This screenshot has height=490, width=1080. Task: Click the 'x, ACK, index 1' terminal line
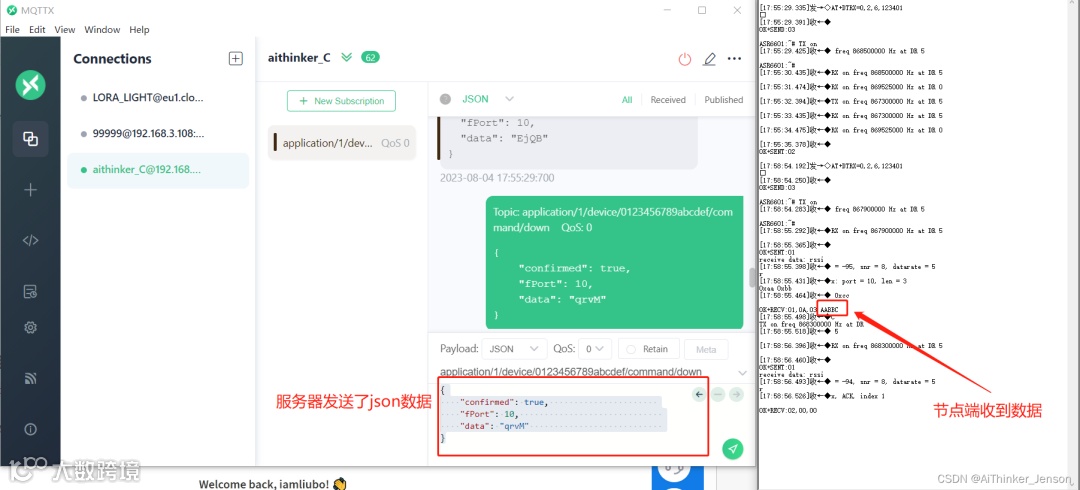821,396
